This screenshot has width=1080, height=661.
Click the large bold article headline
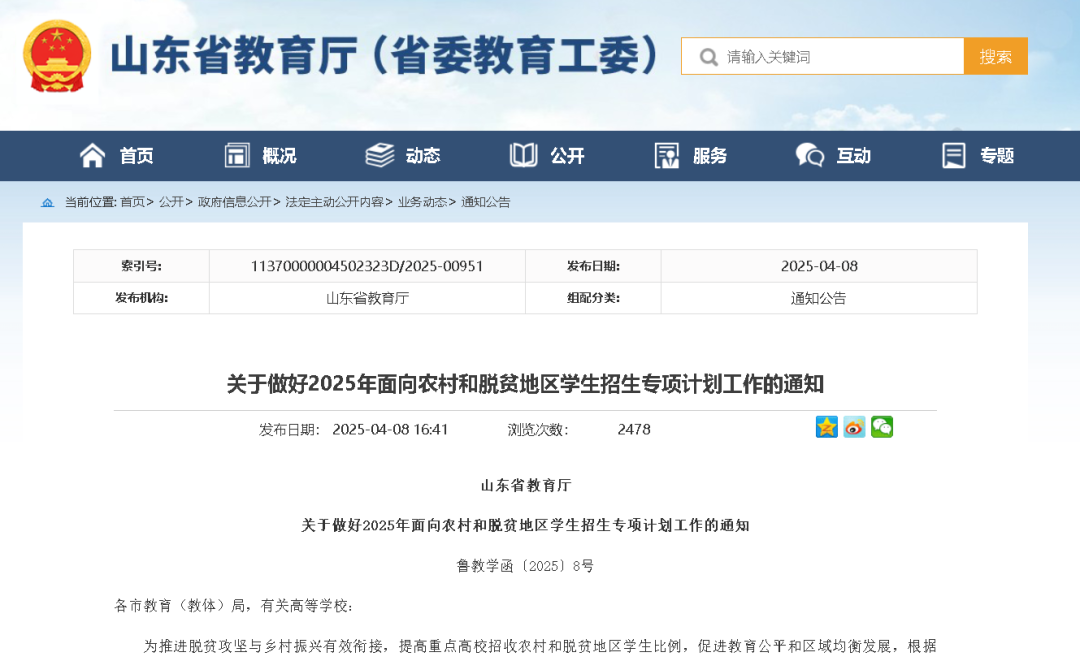click(x=525, y=384)
